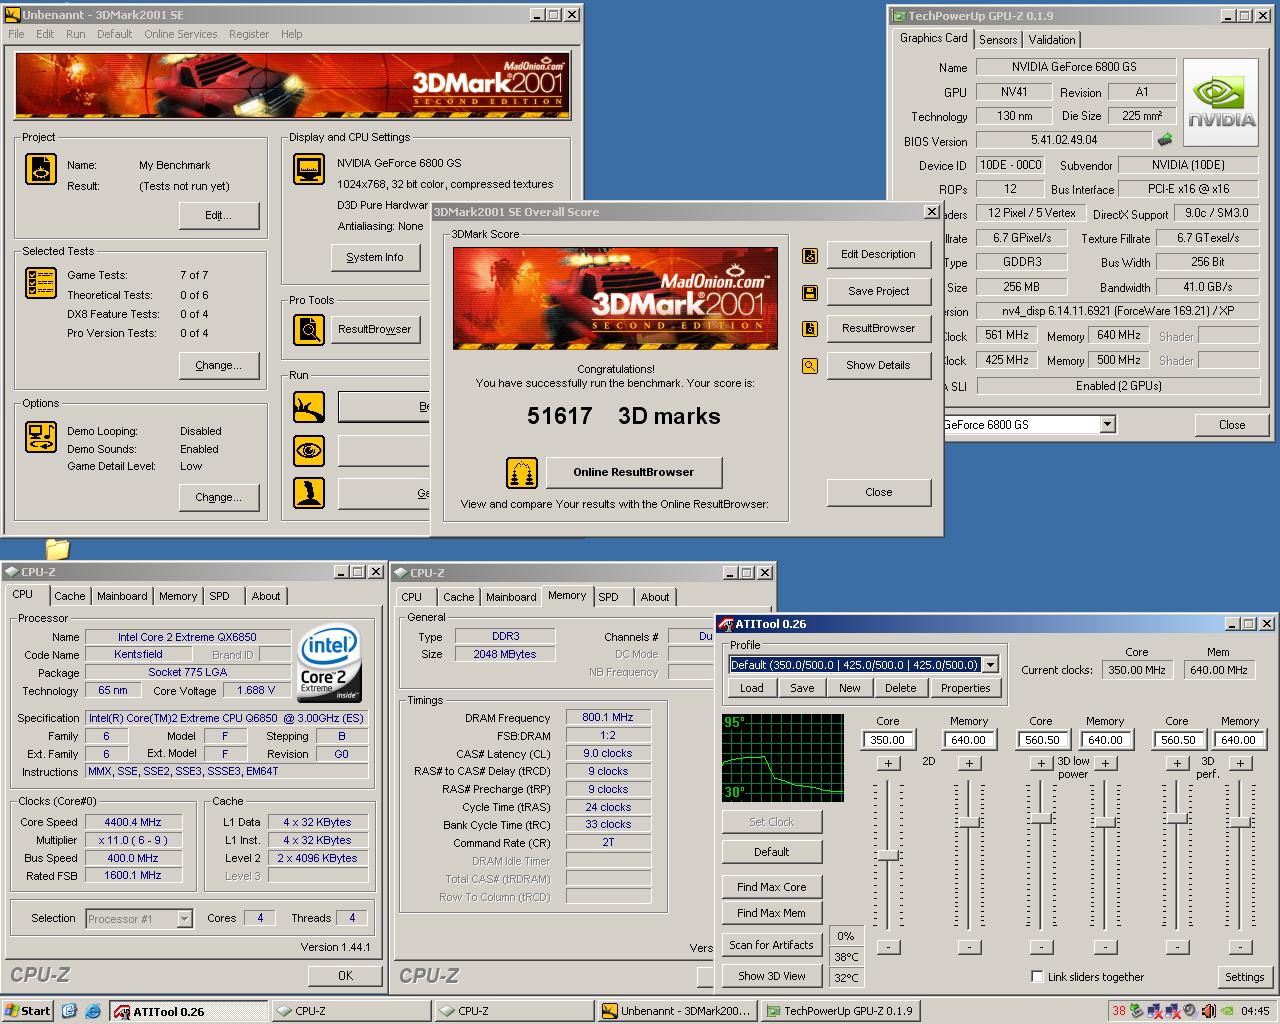Click the NVIDIA logo in GPU-Z

(1221, 102)
